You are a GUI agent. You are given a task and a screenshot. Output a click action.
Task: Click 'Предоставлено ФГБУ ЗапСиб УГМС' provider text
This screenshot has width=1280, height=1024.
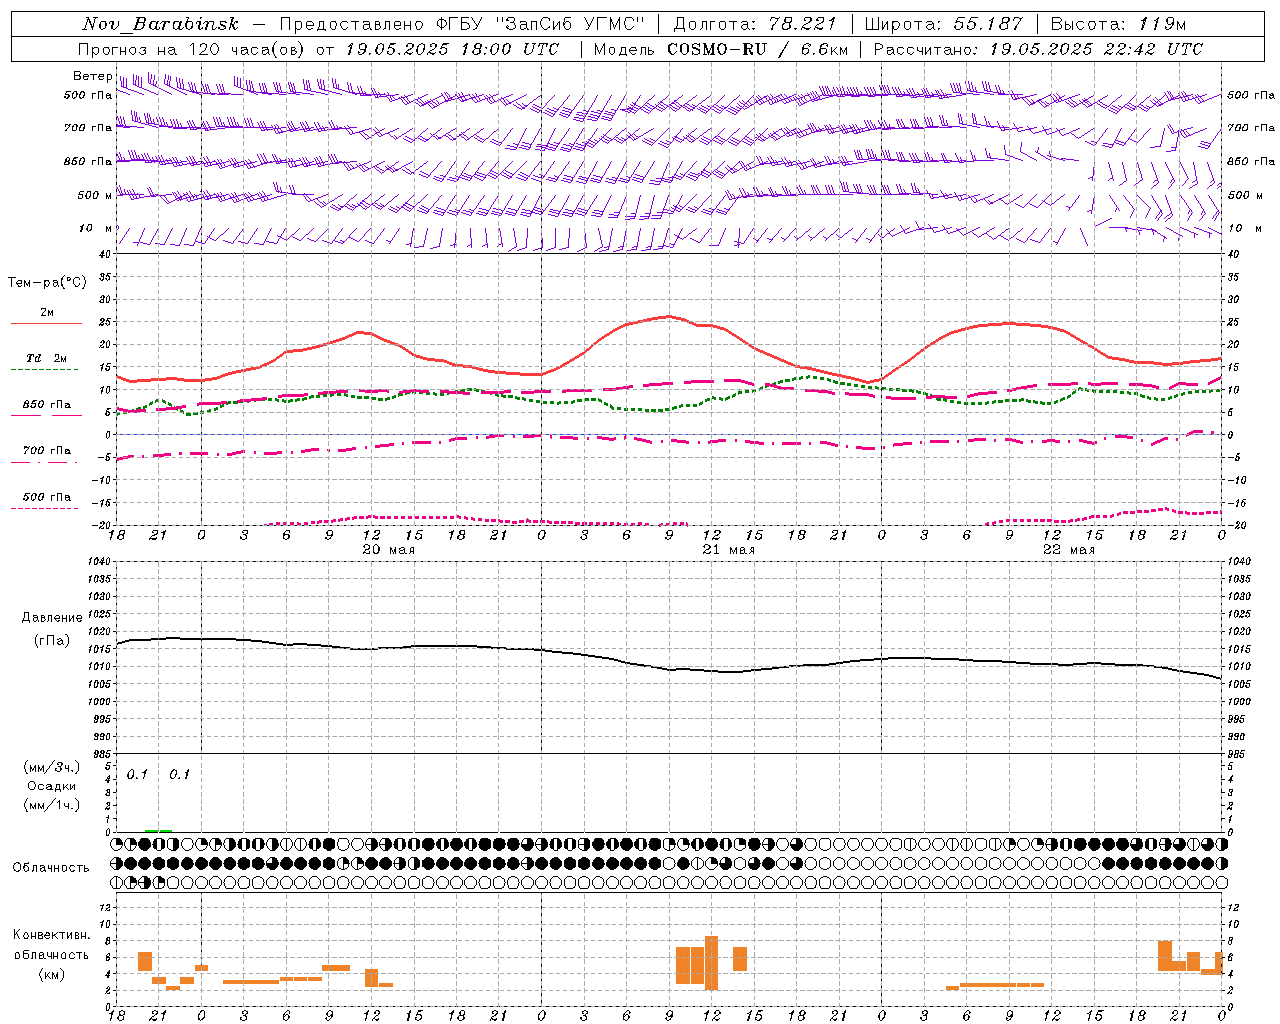pyautogui.click(x=462, y=24)
